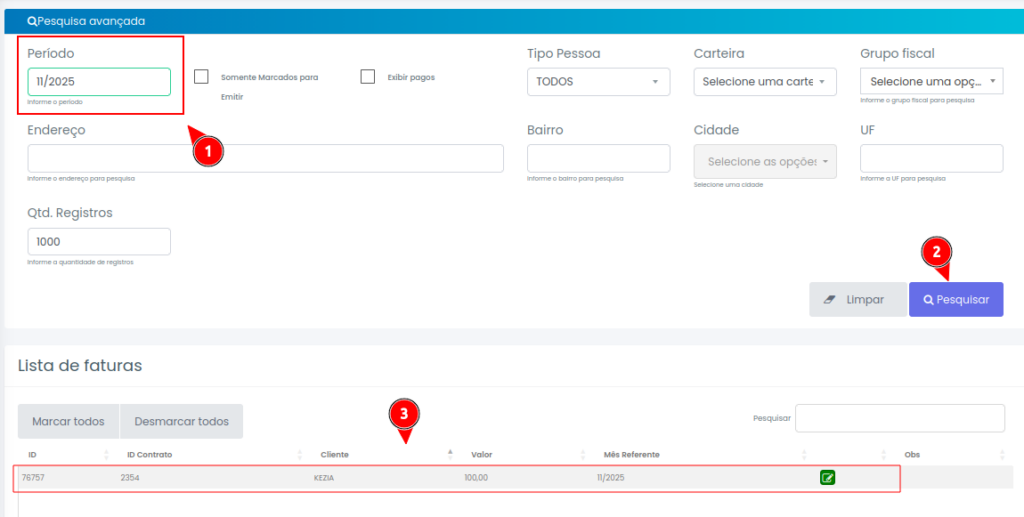The height and width of the screenshot is (517, 1024).
Task: Click the sort arrows on ID column
Action: coord(106,455)
